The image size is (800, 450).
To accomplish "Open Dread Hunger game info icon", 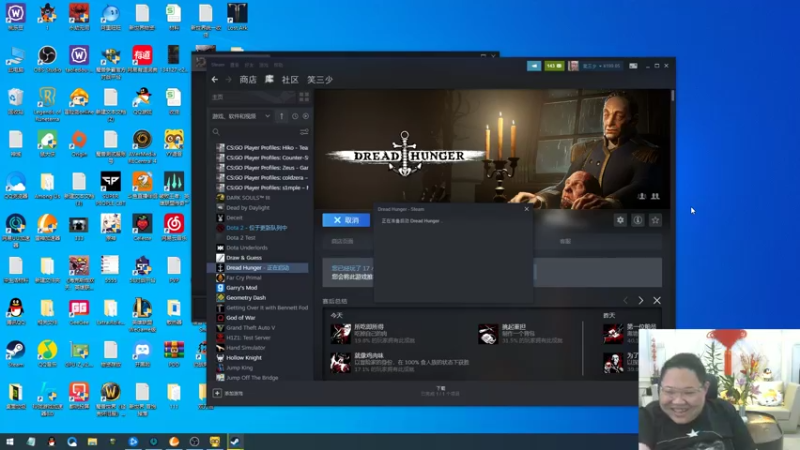I will click(637, 220).
